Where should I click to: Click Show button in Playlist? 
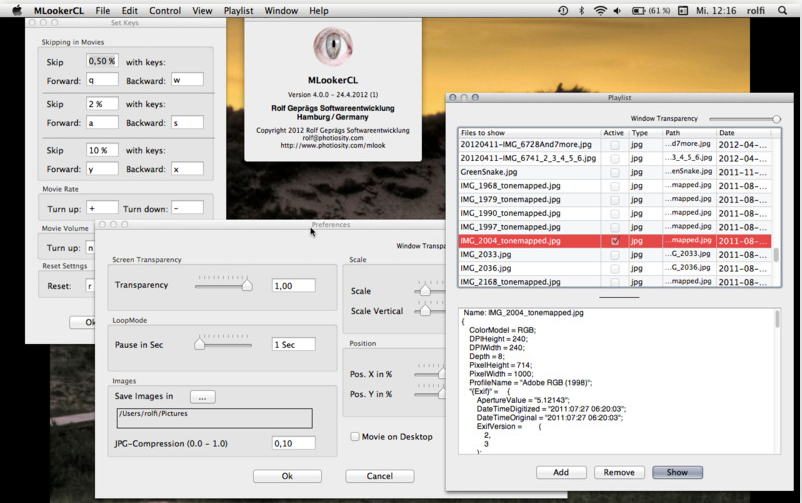tap(677, 472)
